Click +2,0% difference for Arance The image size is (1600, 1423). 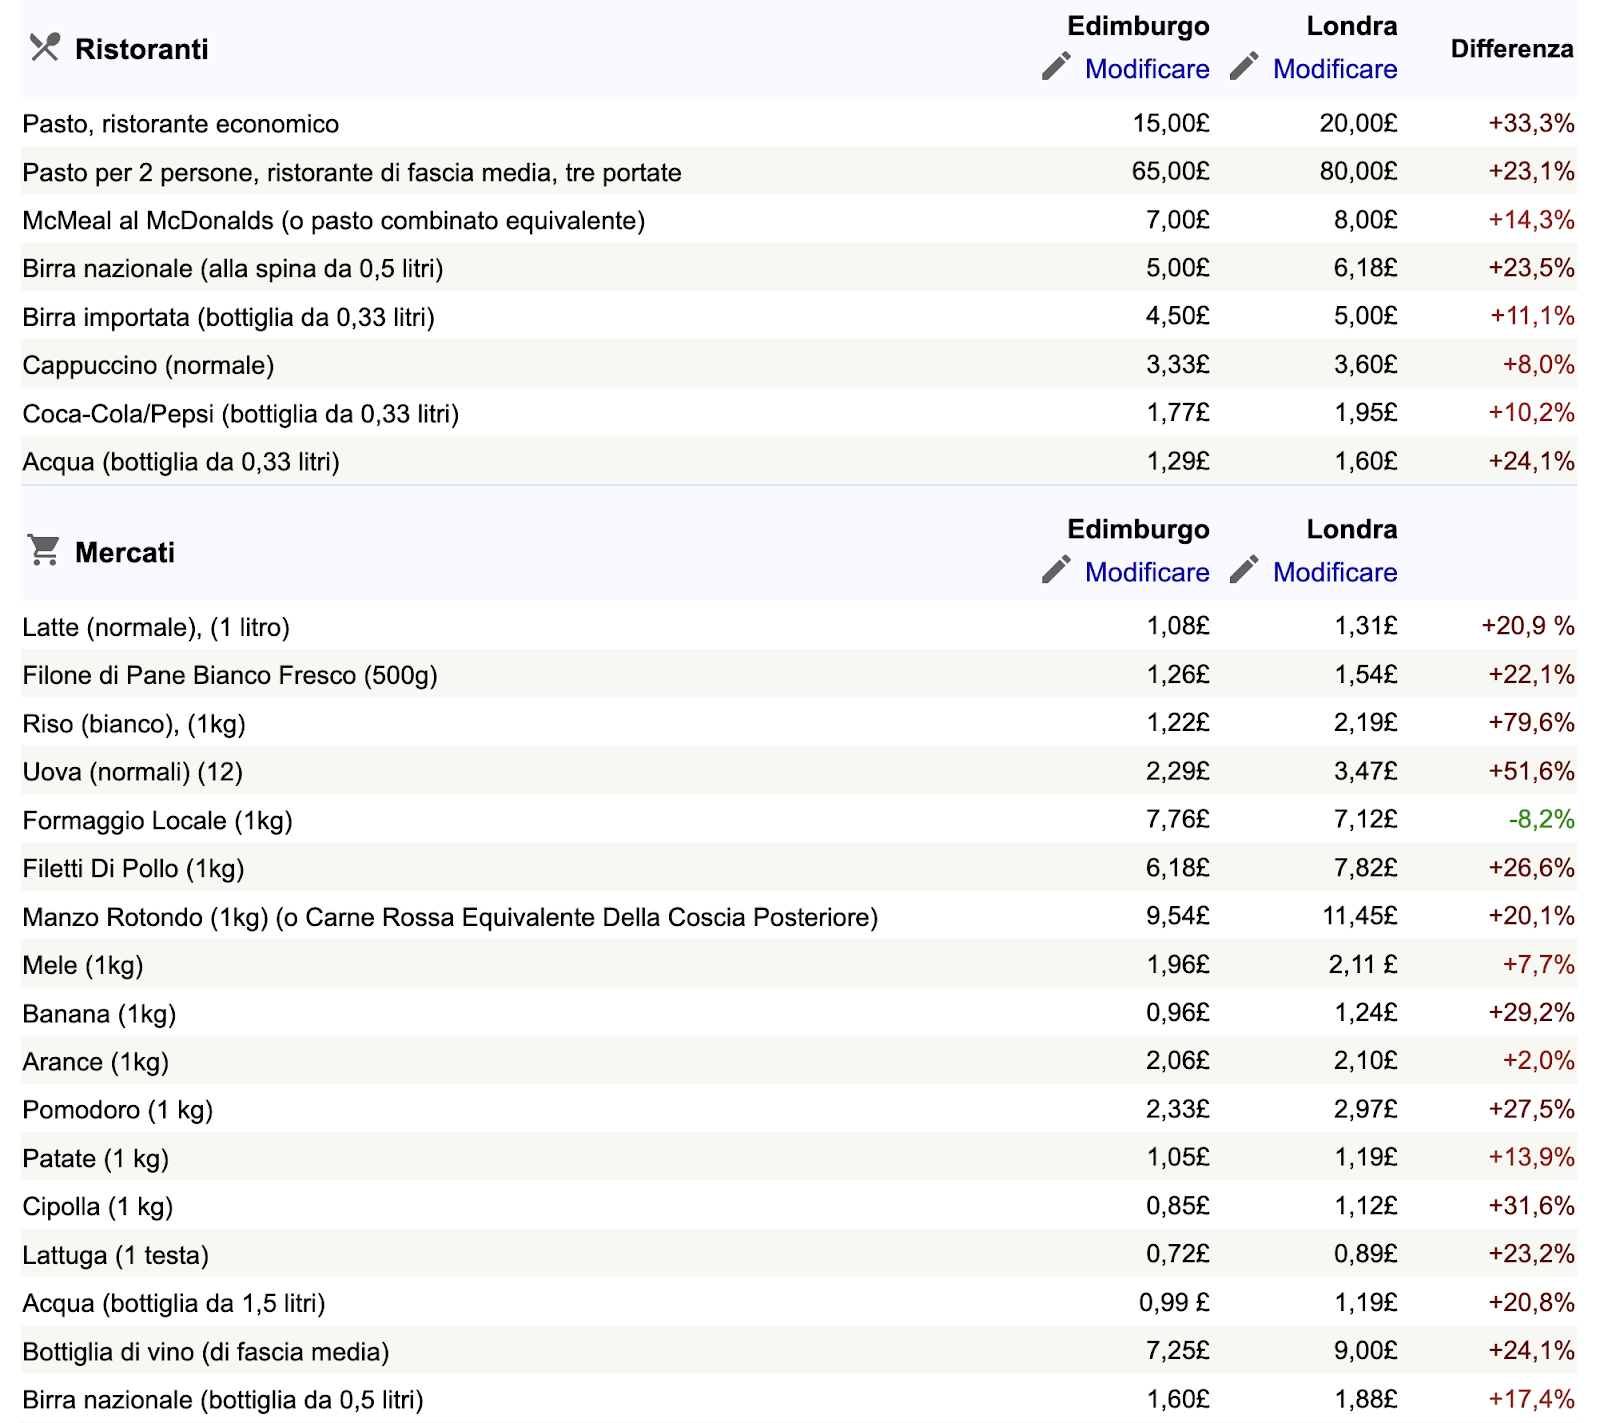(x=1538, y=1061)
